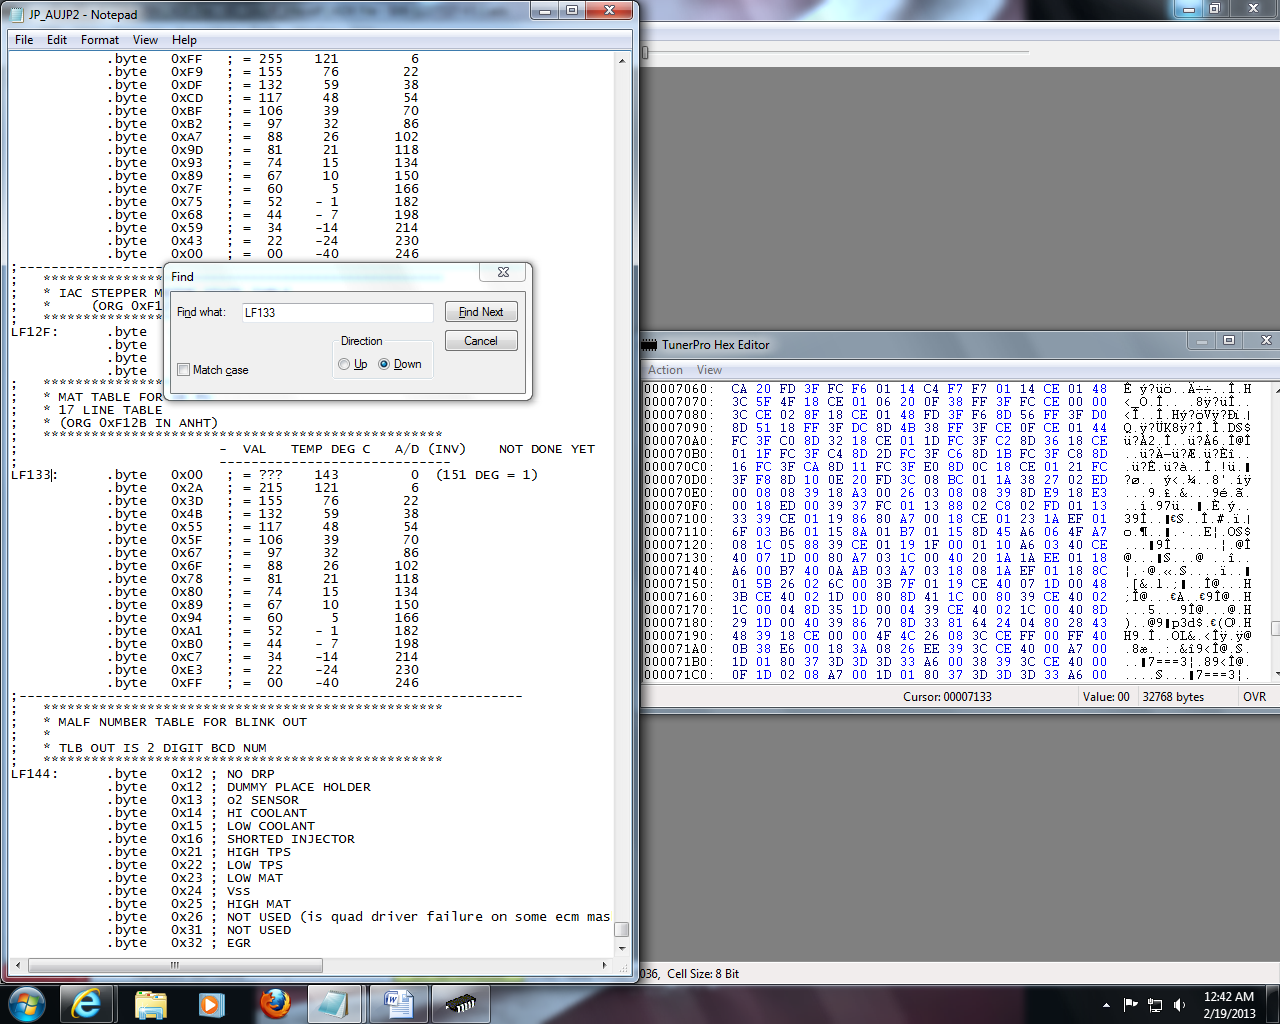Click the MALF NUMBER TABLE FOR BLINK OUT text

click(182, 722)
